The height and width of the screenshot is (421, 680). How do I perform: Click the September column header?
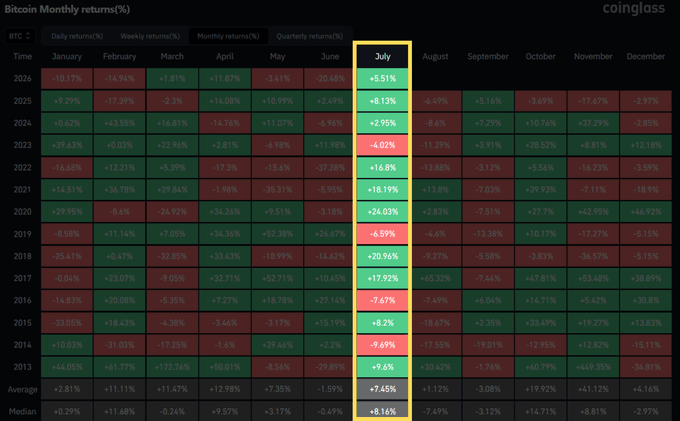488,56
